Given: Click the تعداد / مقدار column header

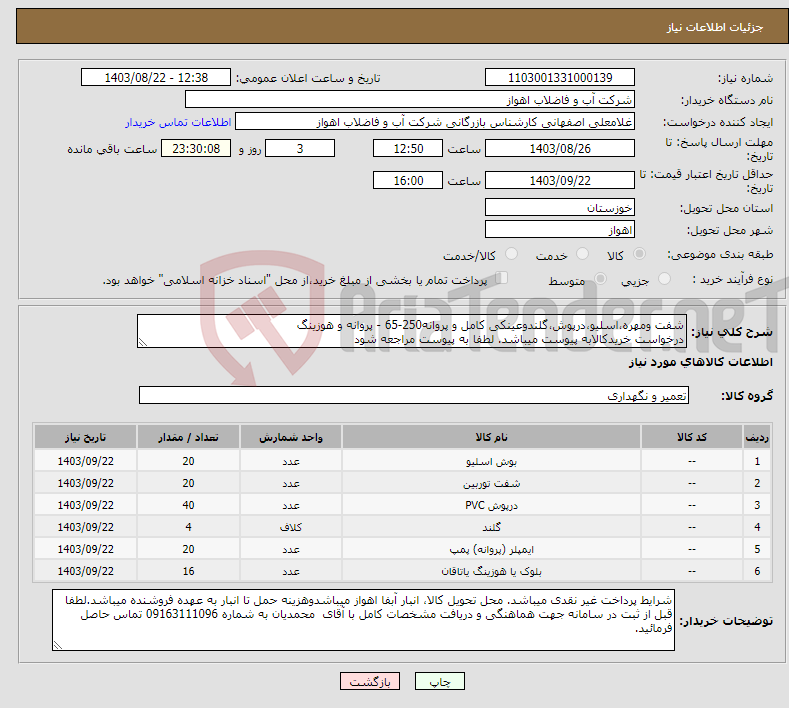Looking at the screenshot, I should [x=188, y=437].
